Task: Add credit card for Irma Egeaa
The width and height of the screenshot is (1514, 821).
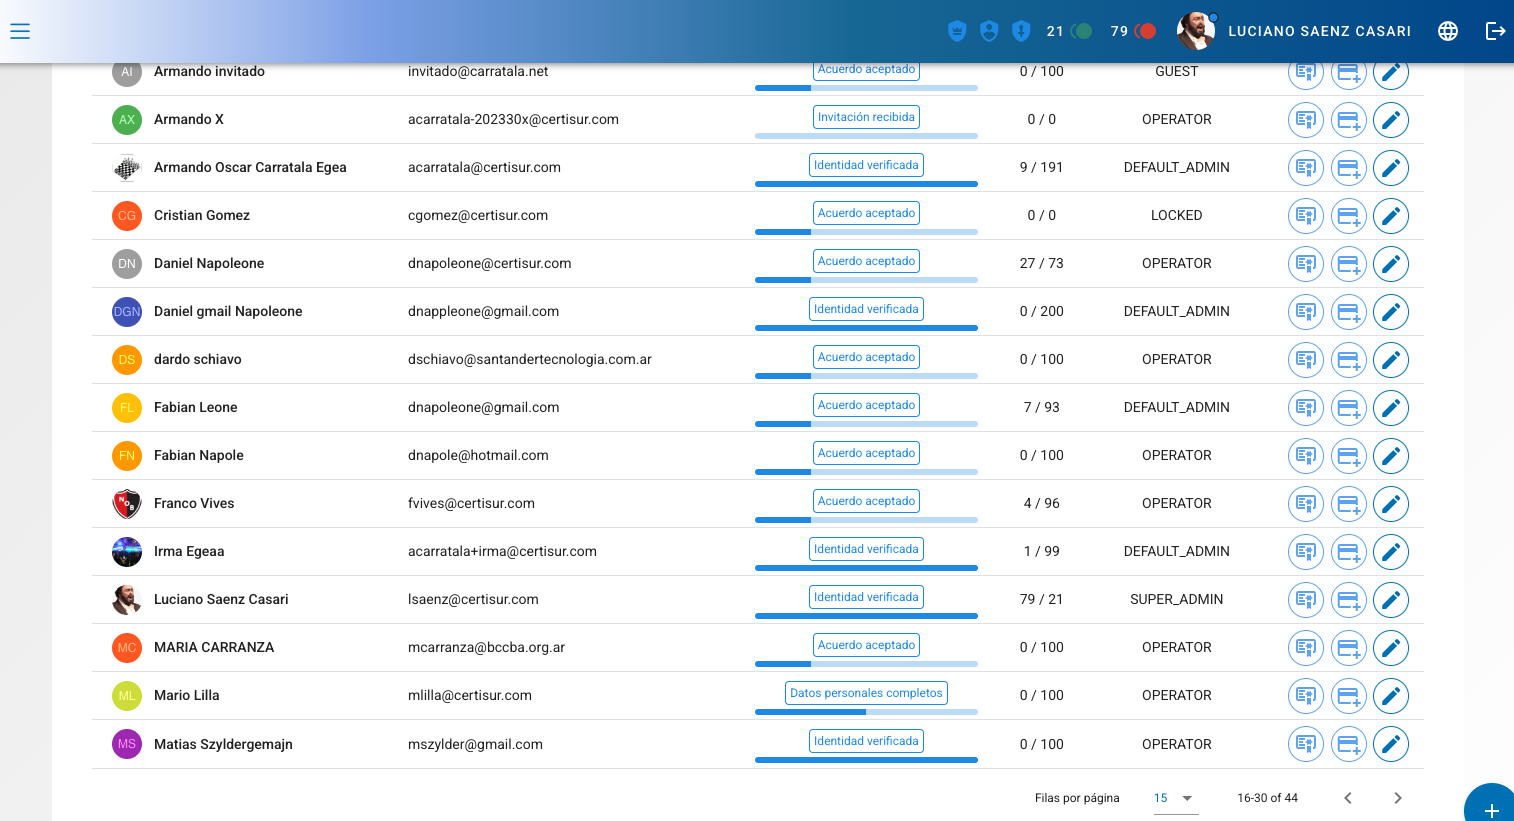Action: click(x=1348, y=552)
